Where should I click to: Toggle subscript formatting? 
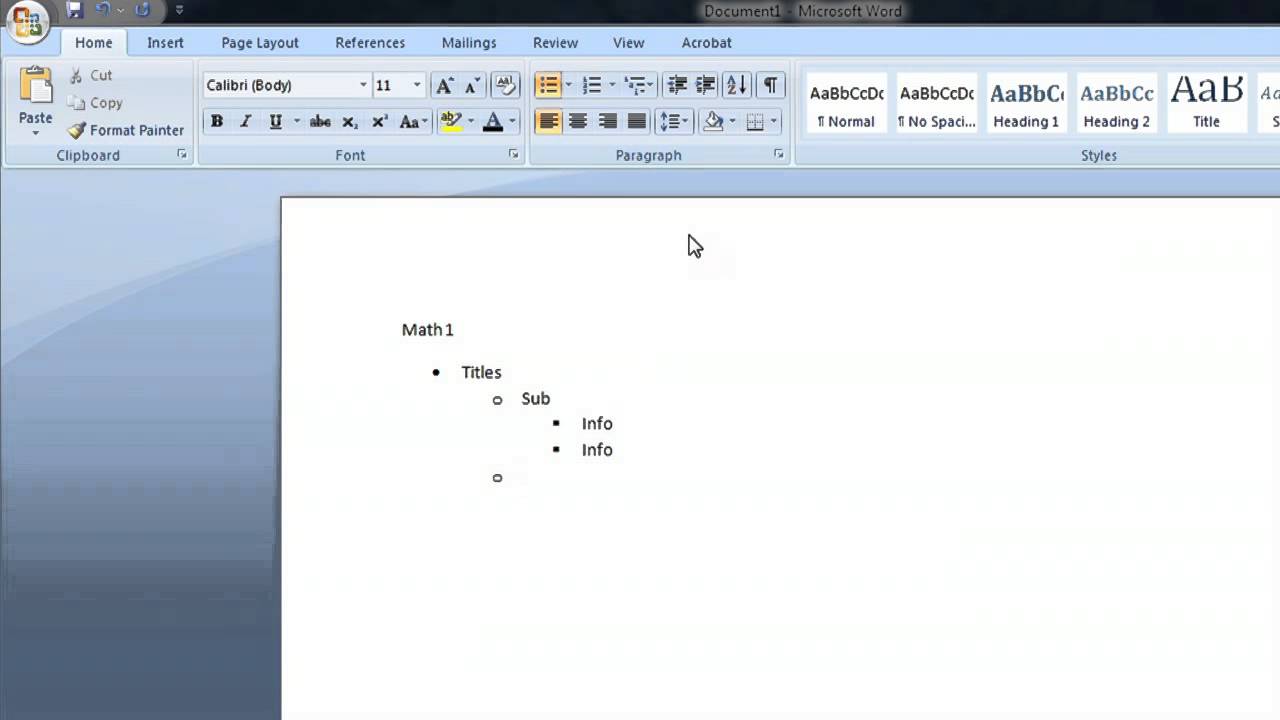coord(349,122)
